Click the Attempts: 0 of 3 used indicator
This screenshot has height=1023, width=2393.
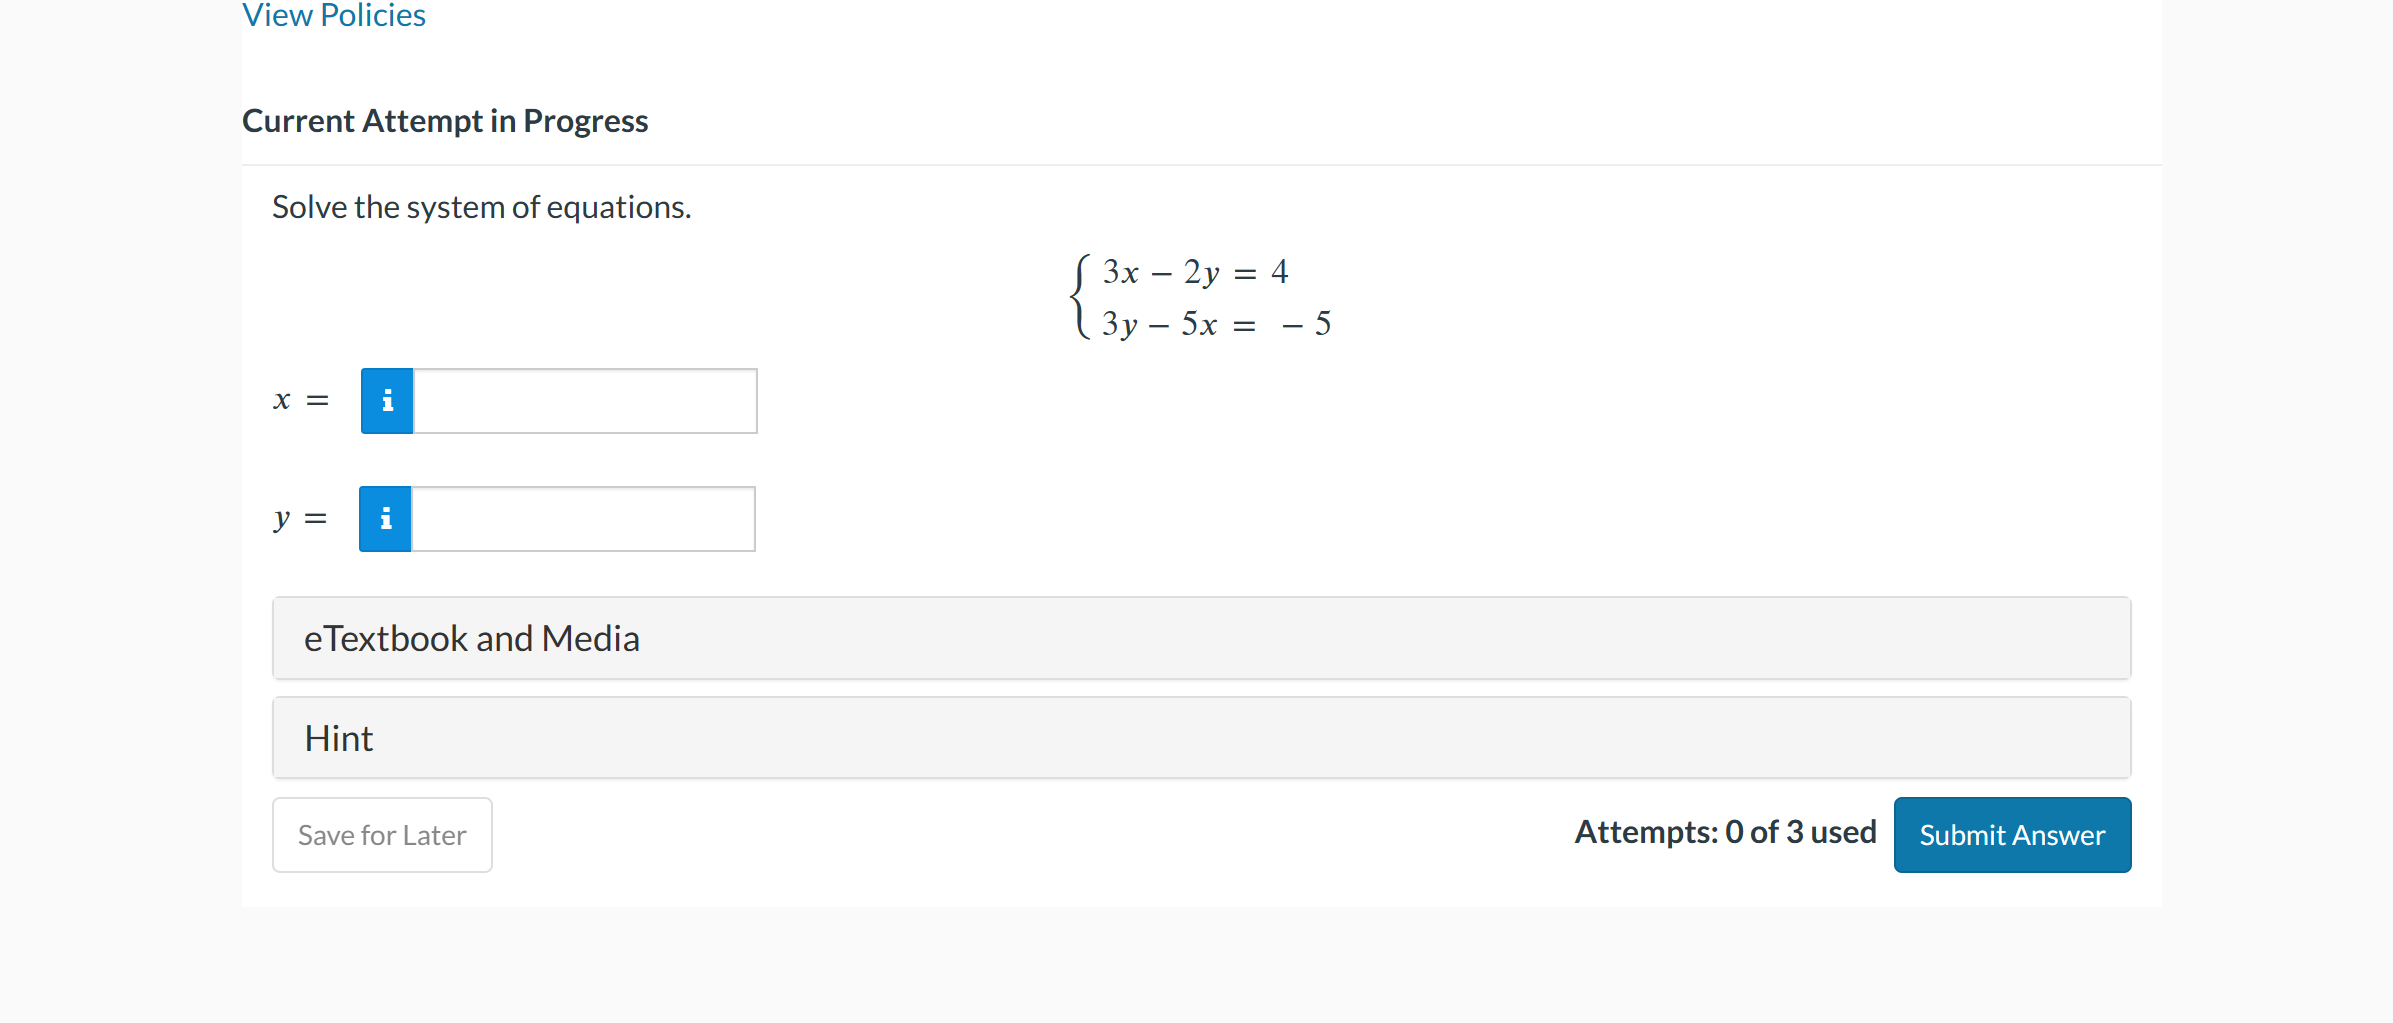coord(1725,832)
